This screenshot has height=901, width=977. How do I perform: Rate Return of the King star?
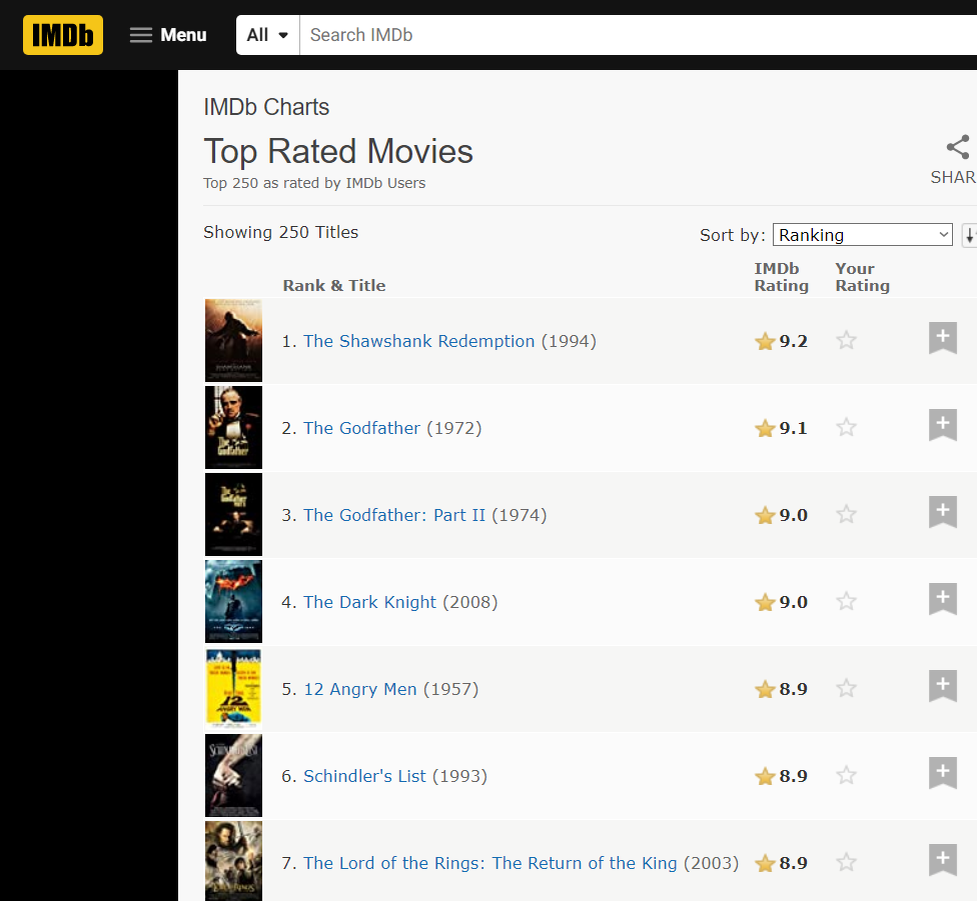pyautogui.click(x=846, y=862)
